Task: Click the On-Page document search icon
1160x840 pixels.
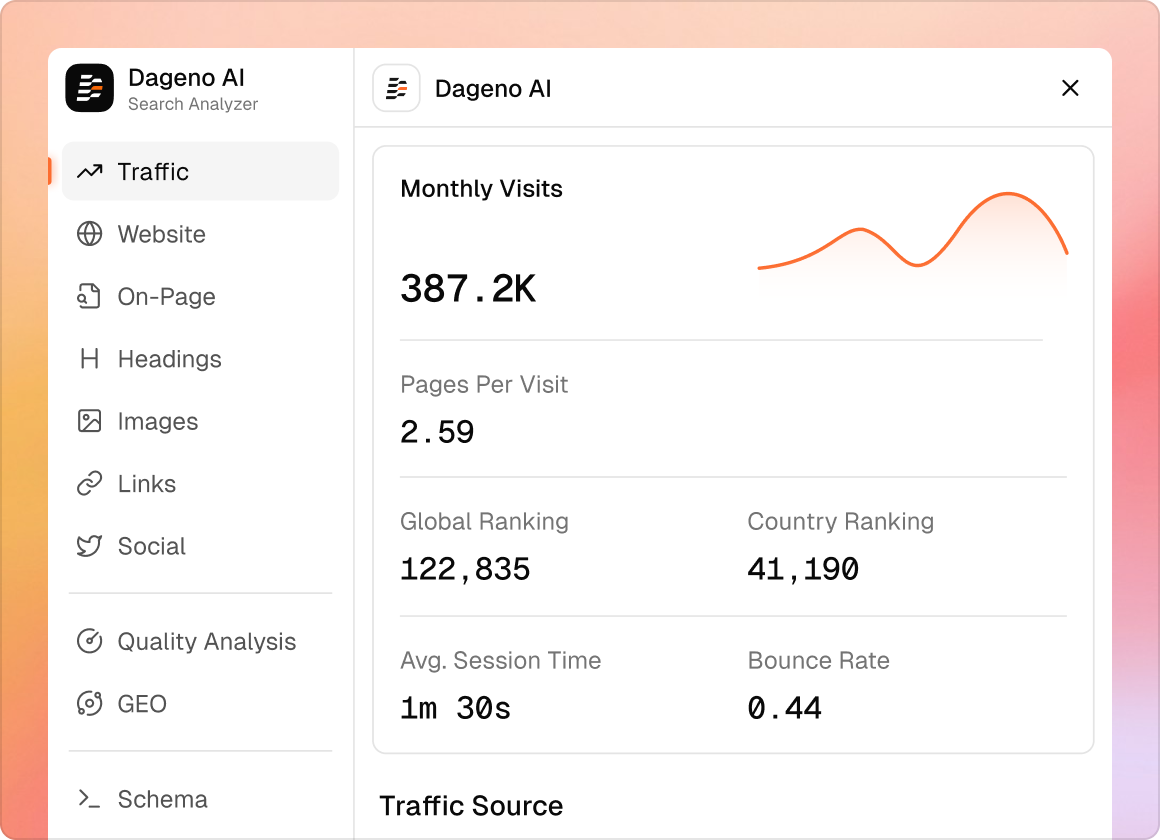Action: (x=90, y=297)
